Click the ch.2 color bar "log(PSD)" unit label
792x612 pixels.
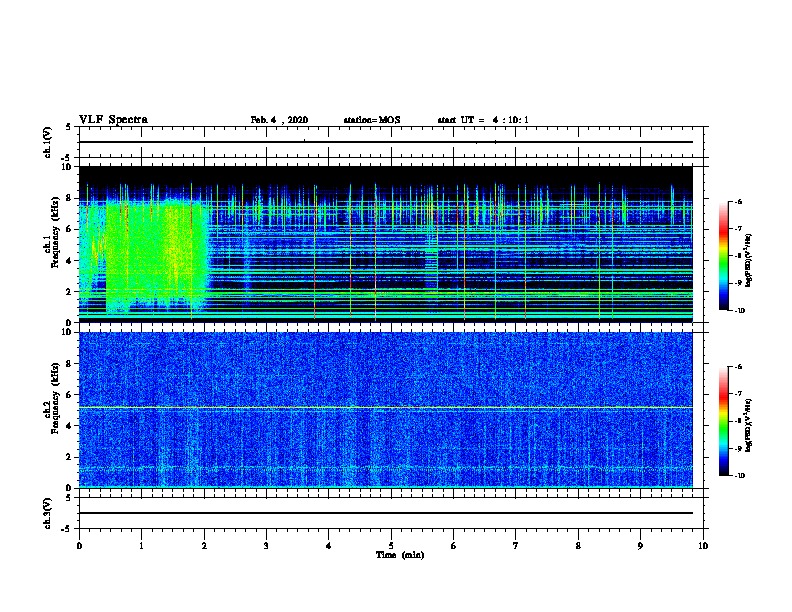[749, 425]
